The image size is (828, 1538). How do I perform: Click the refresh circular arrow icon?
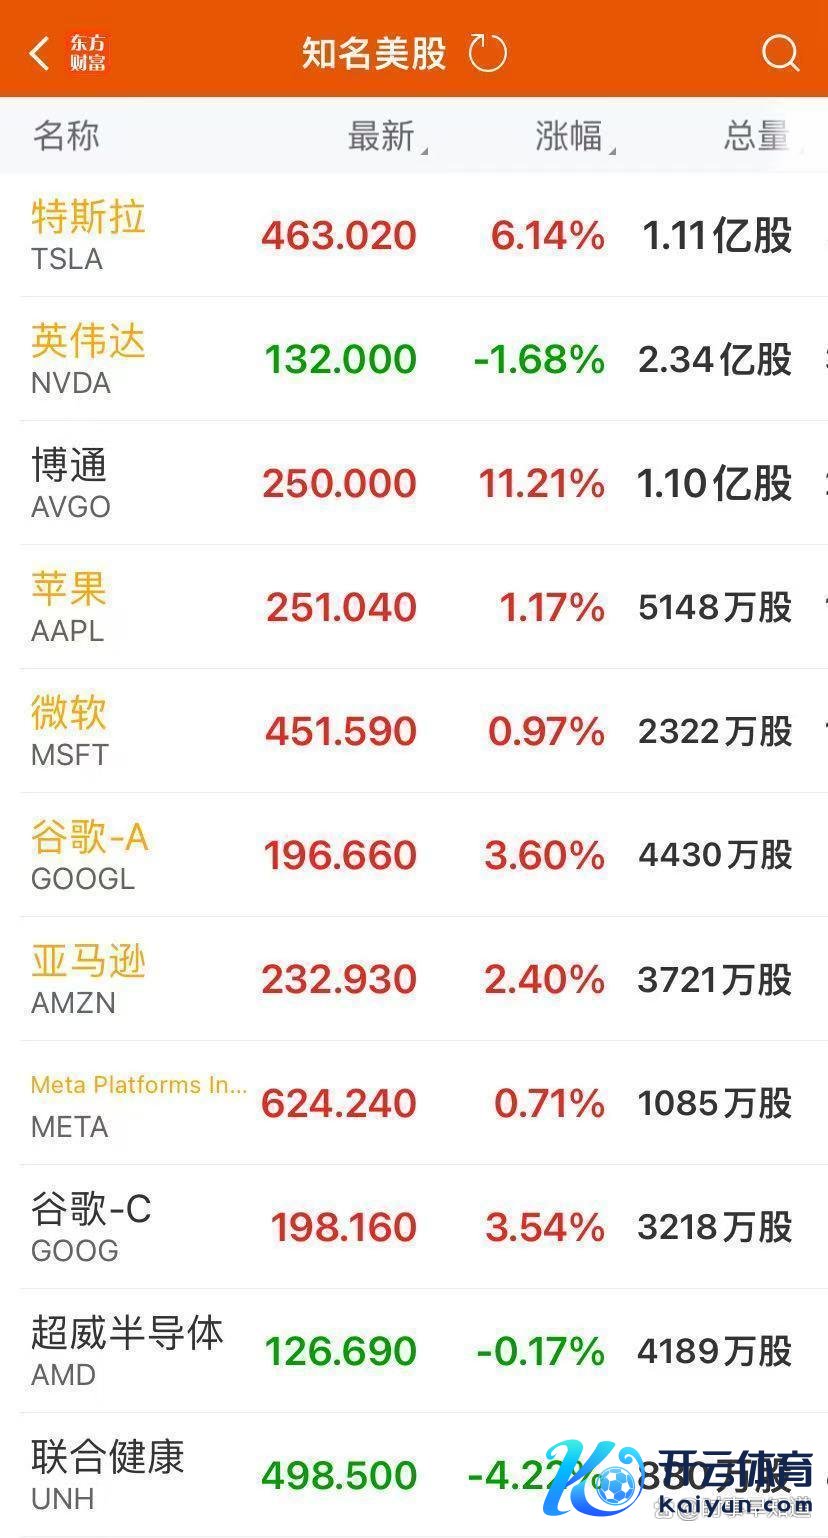tap(488, 53)
